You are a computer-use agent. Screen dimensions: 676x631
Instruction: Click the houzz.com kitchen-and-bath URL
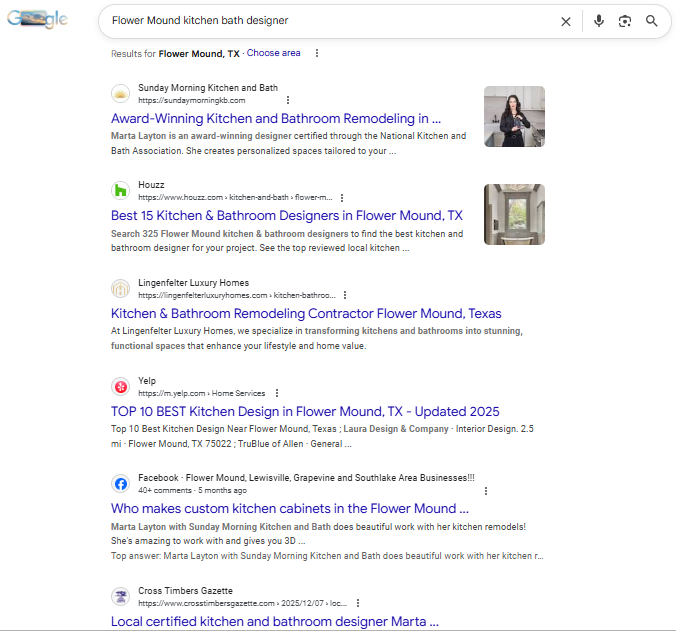[x=235, y=197]
